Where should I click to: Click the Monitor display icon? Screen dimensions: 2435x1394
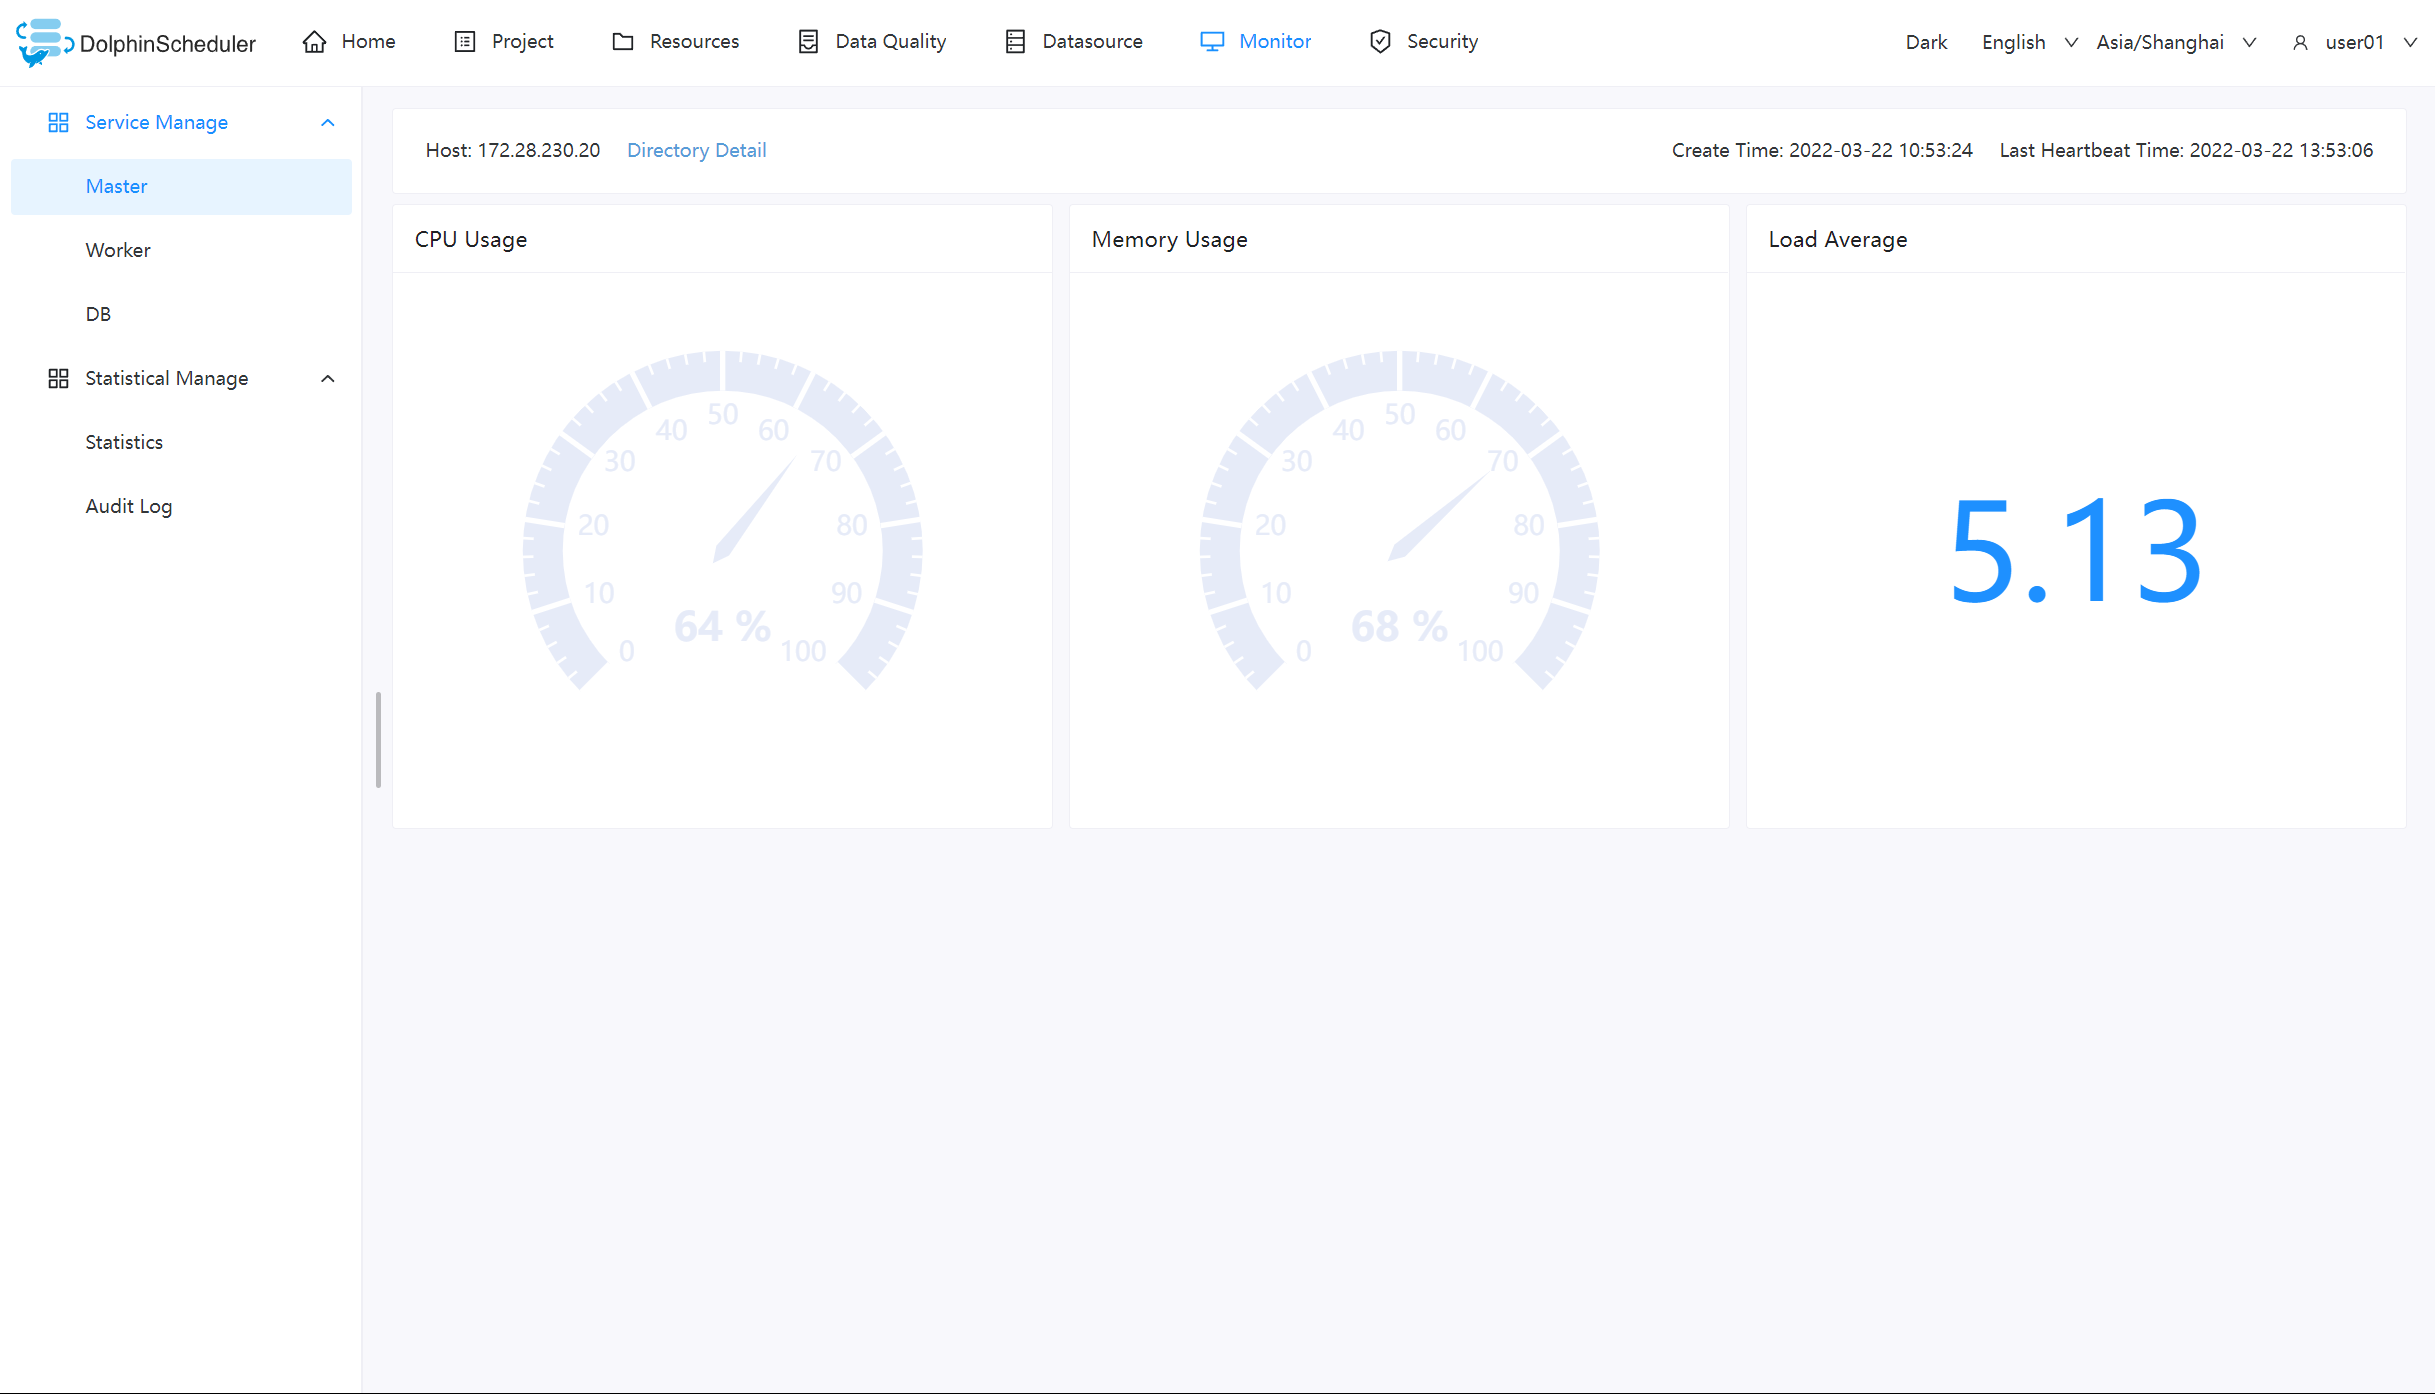point(1211,41)
